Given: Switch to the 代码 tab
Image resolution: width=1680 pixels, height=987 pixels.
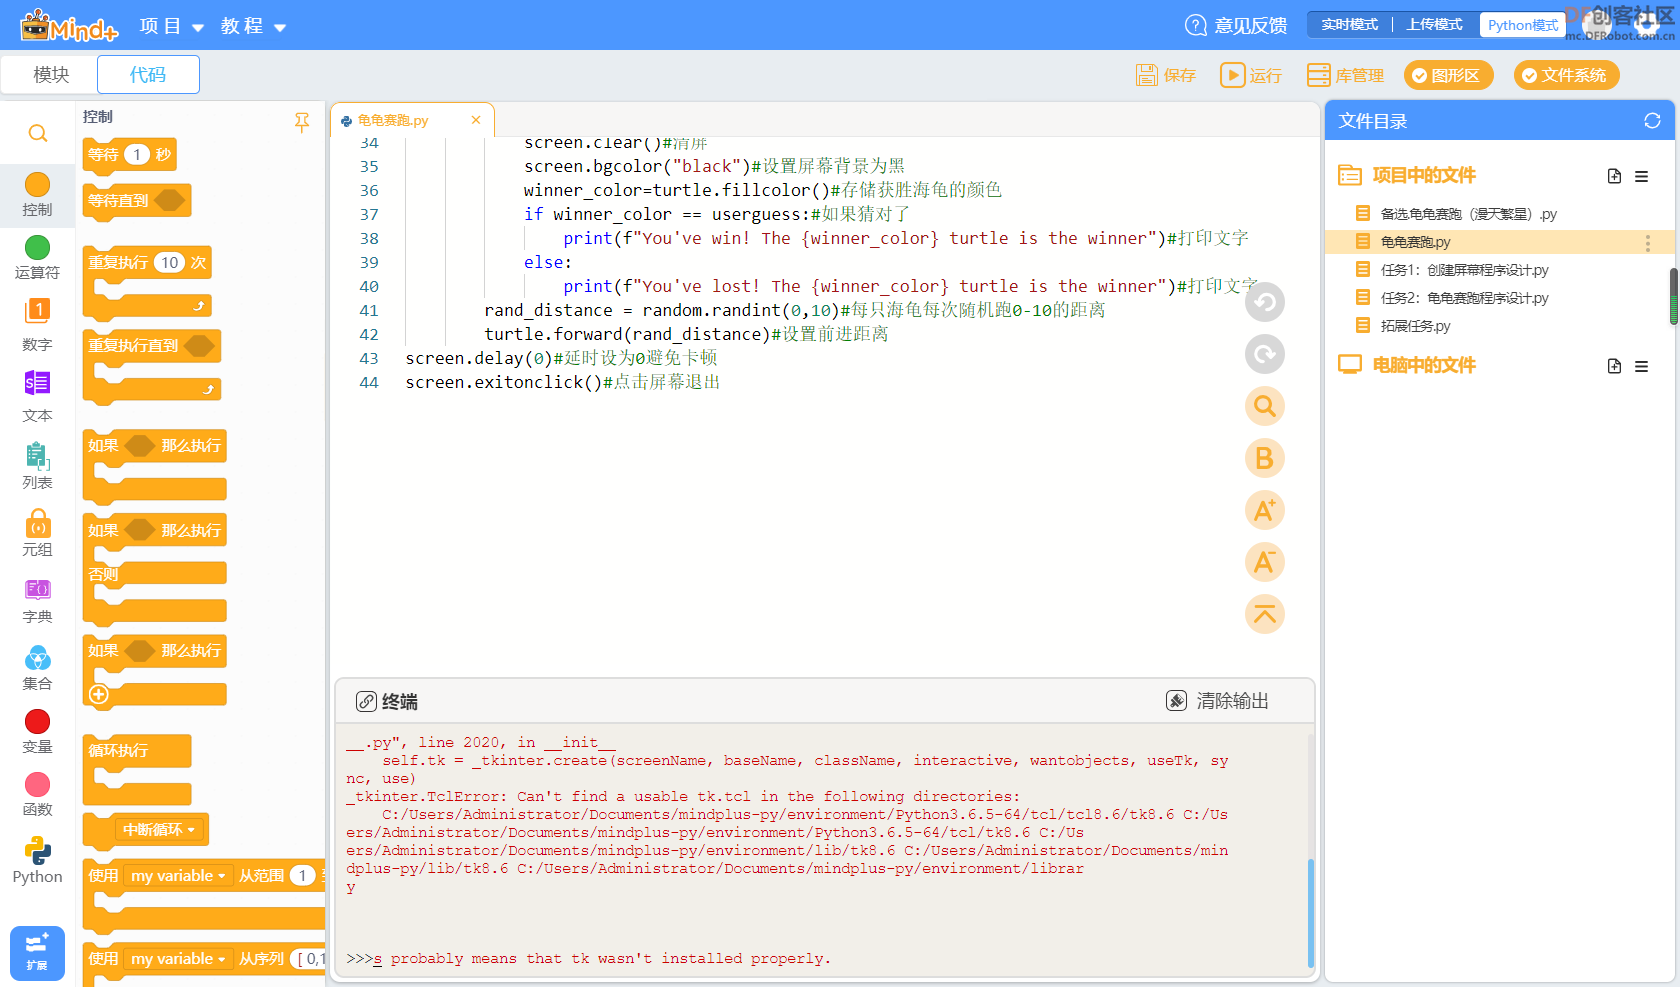Looking at the screenshot, I should [x=148, y=75].
